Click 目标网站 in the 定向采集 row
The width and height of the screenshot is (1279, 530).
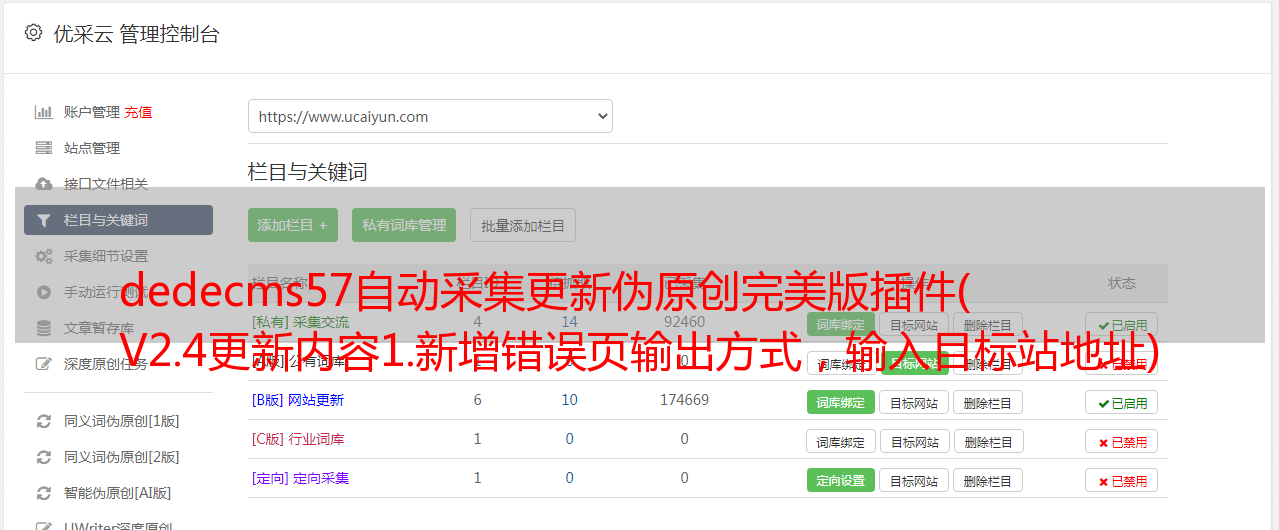click(914, 480)
